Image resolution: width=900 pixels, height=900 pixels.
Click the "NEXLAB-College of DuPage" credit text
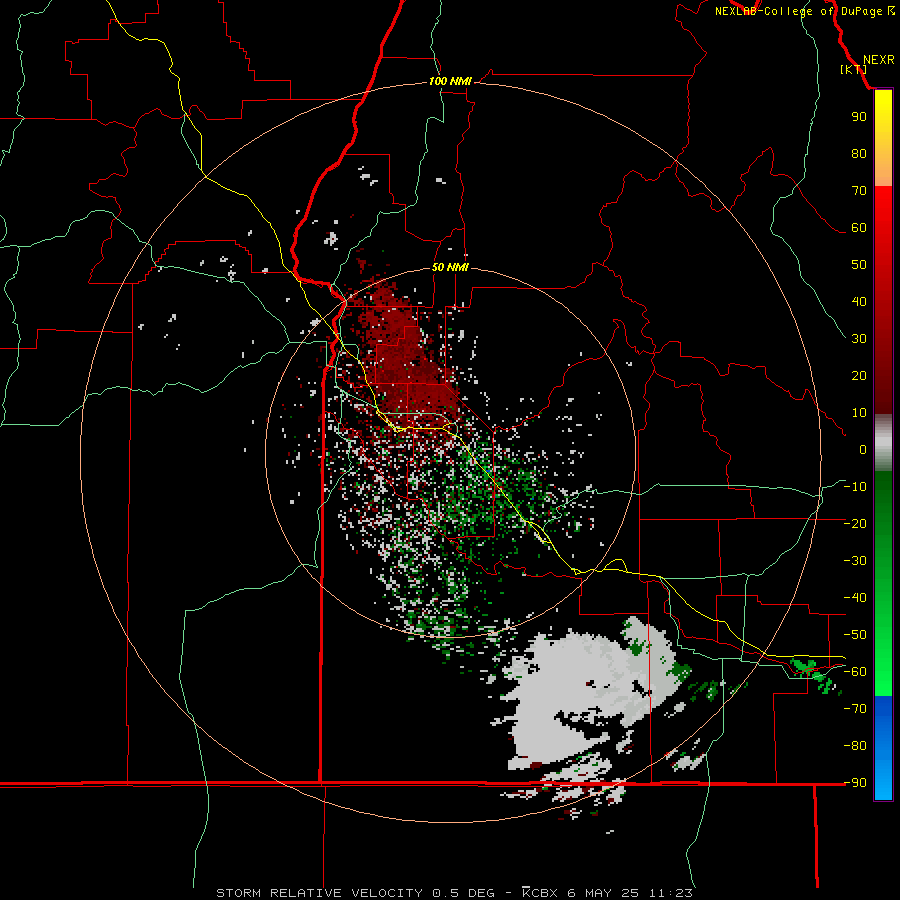click(x=798, y=11)
